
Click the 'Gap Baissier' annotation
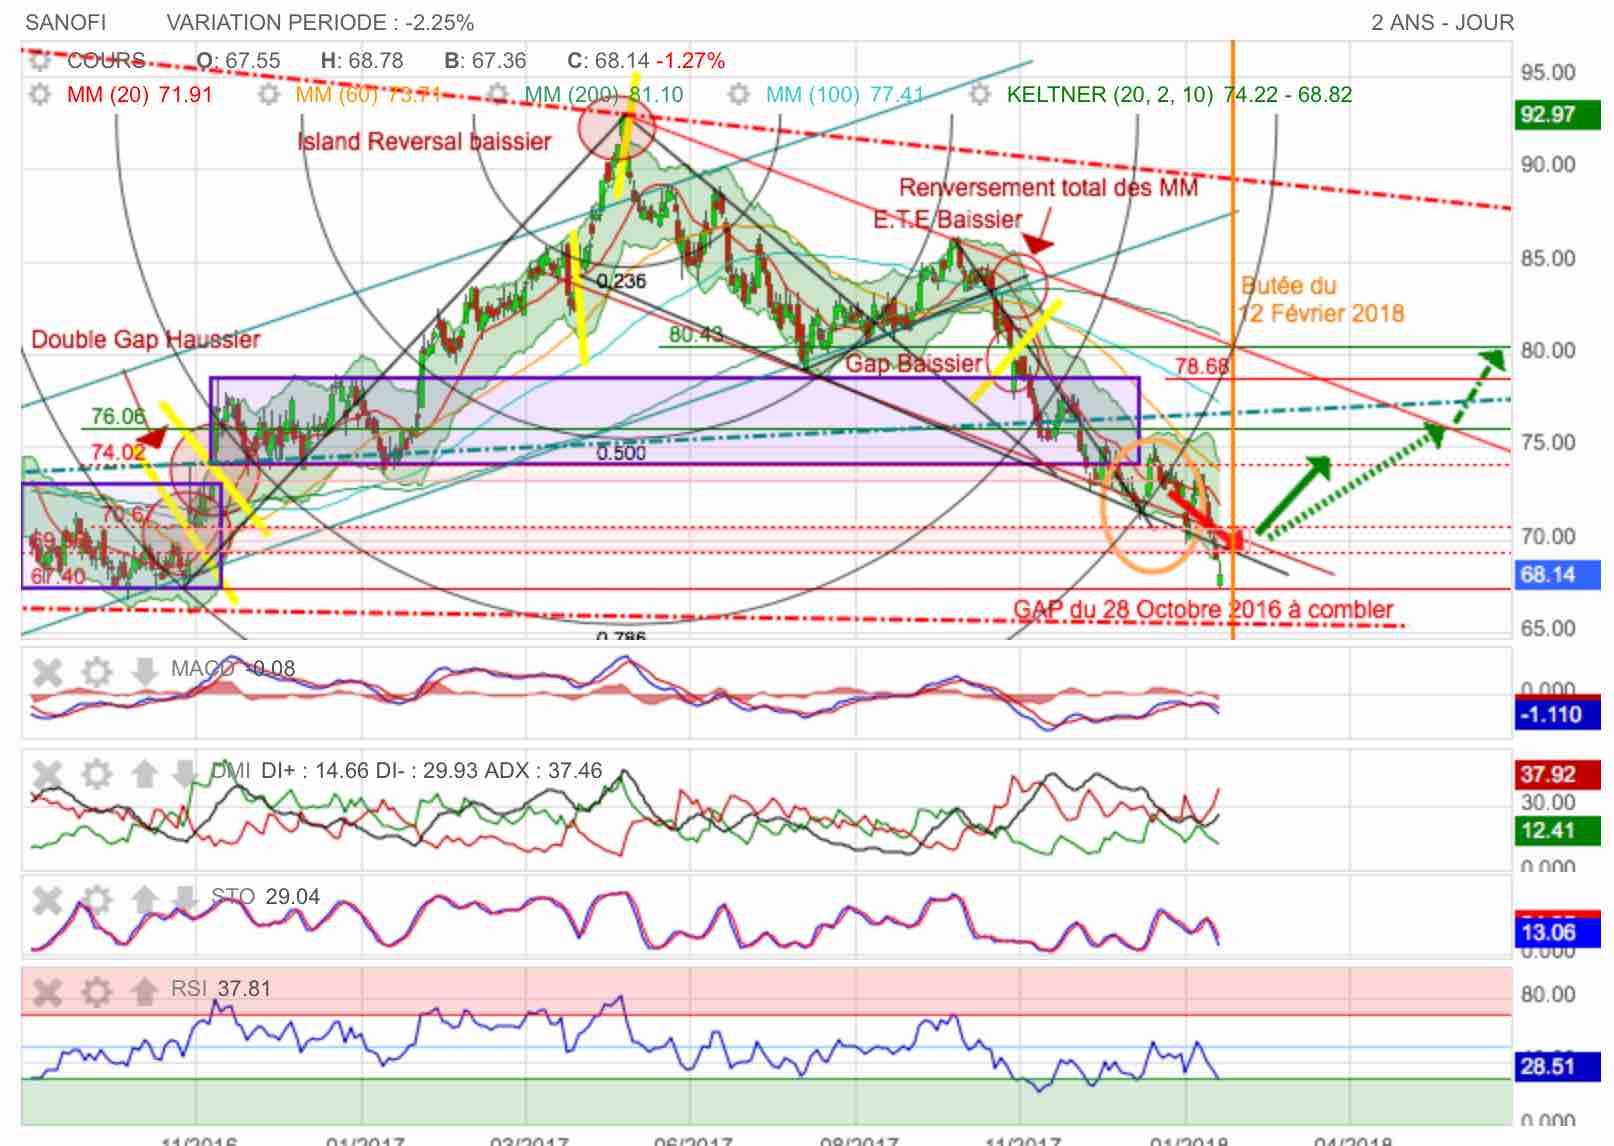click(x=914, y=364)
